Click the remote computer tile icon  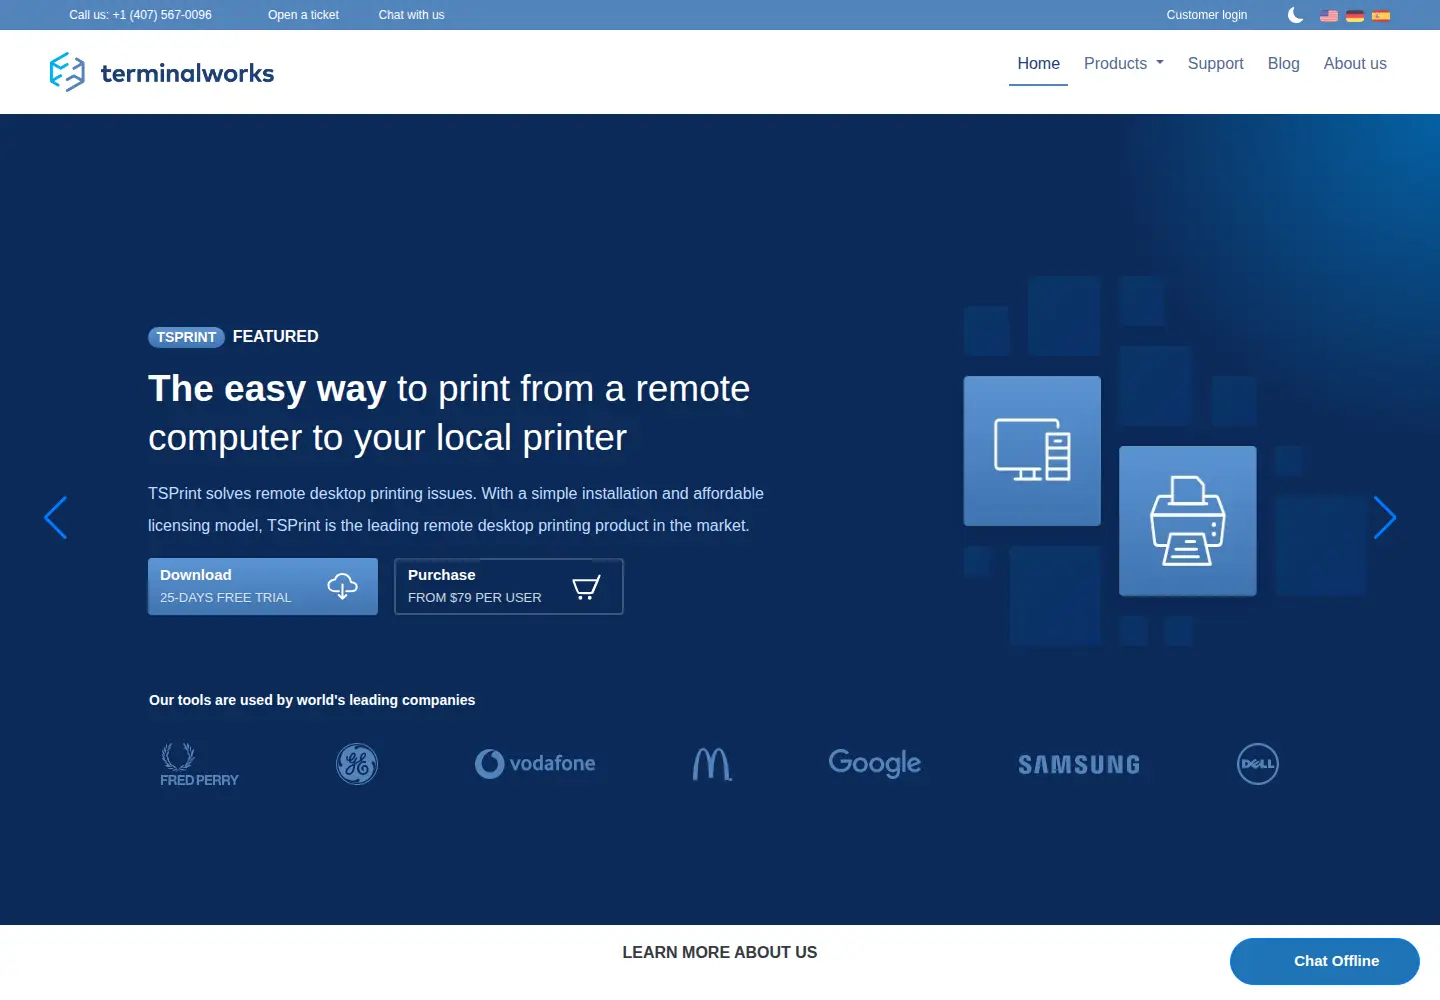pos(1032,451)
